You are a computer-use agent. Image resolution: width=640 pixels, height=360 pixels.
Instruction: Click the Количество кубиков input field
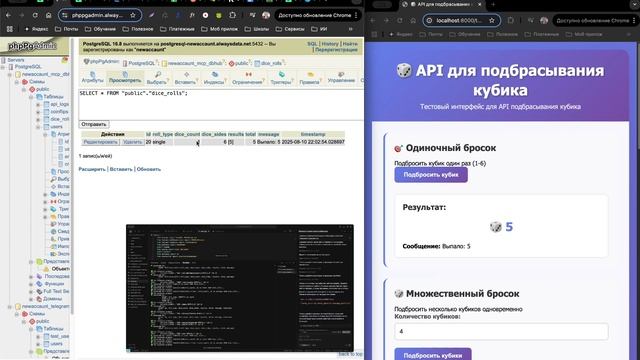tap(501, 331)
